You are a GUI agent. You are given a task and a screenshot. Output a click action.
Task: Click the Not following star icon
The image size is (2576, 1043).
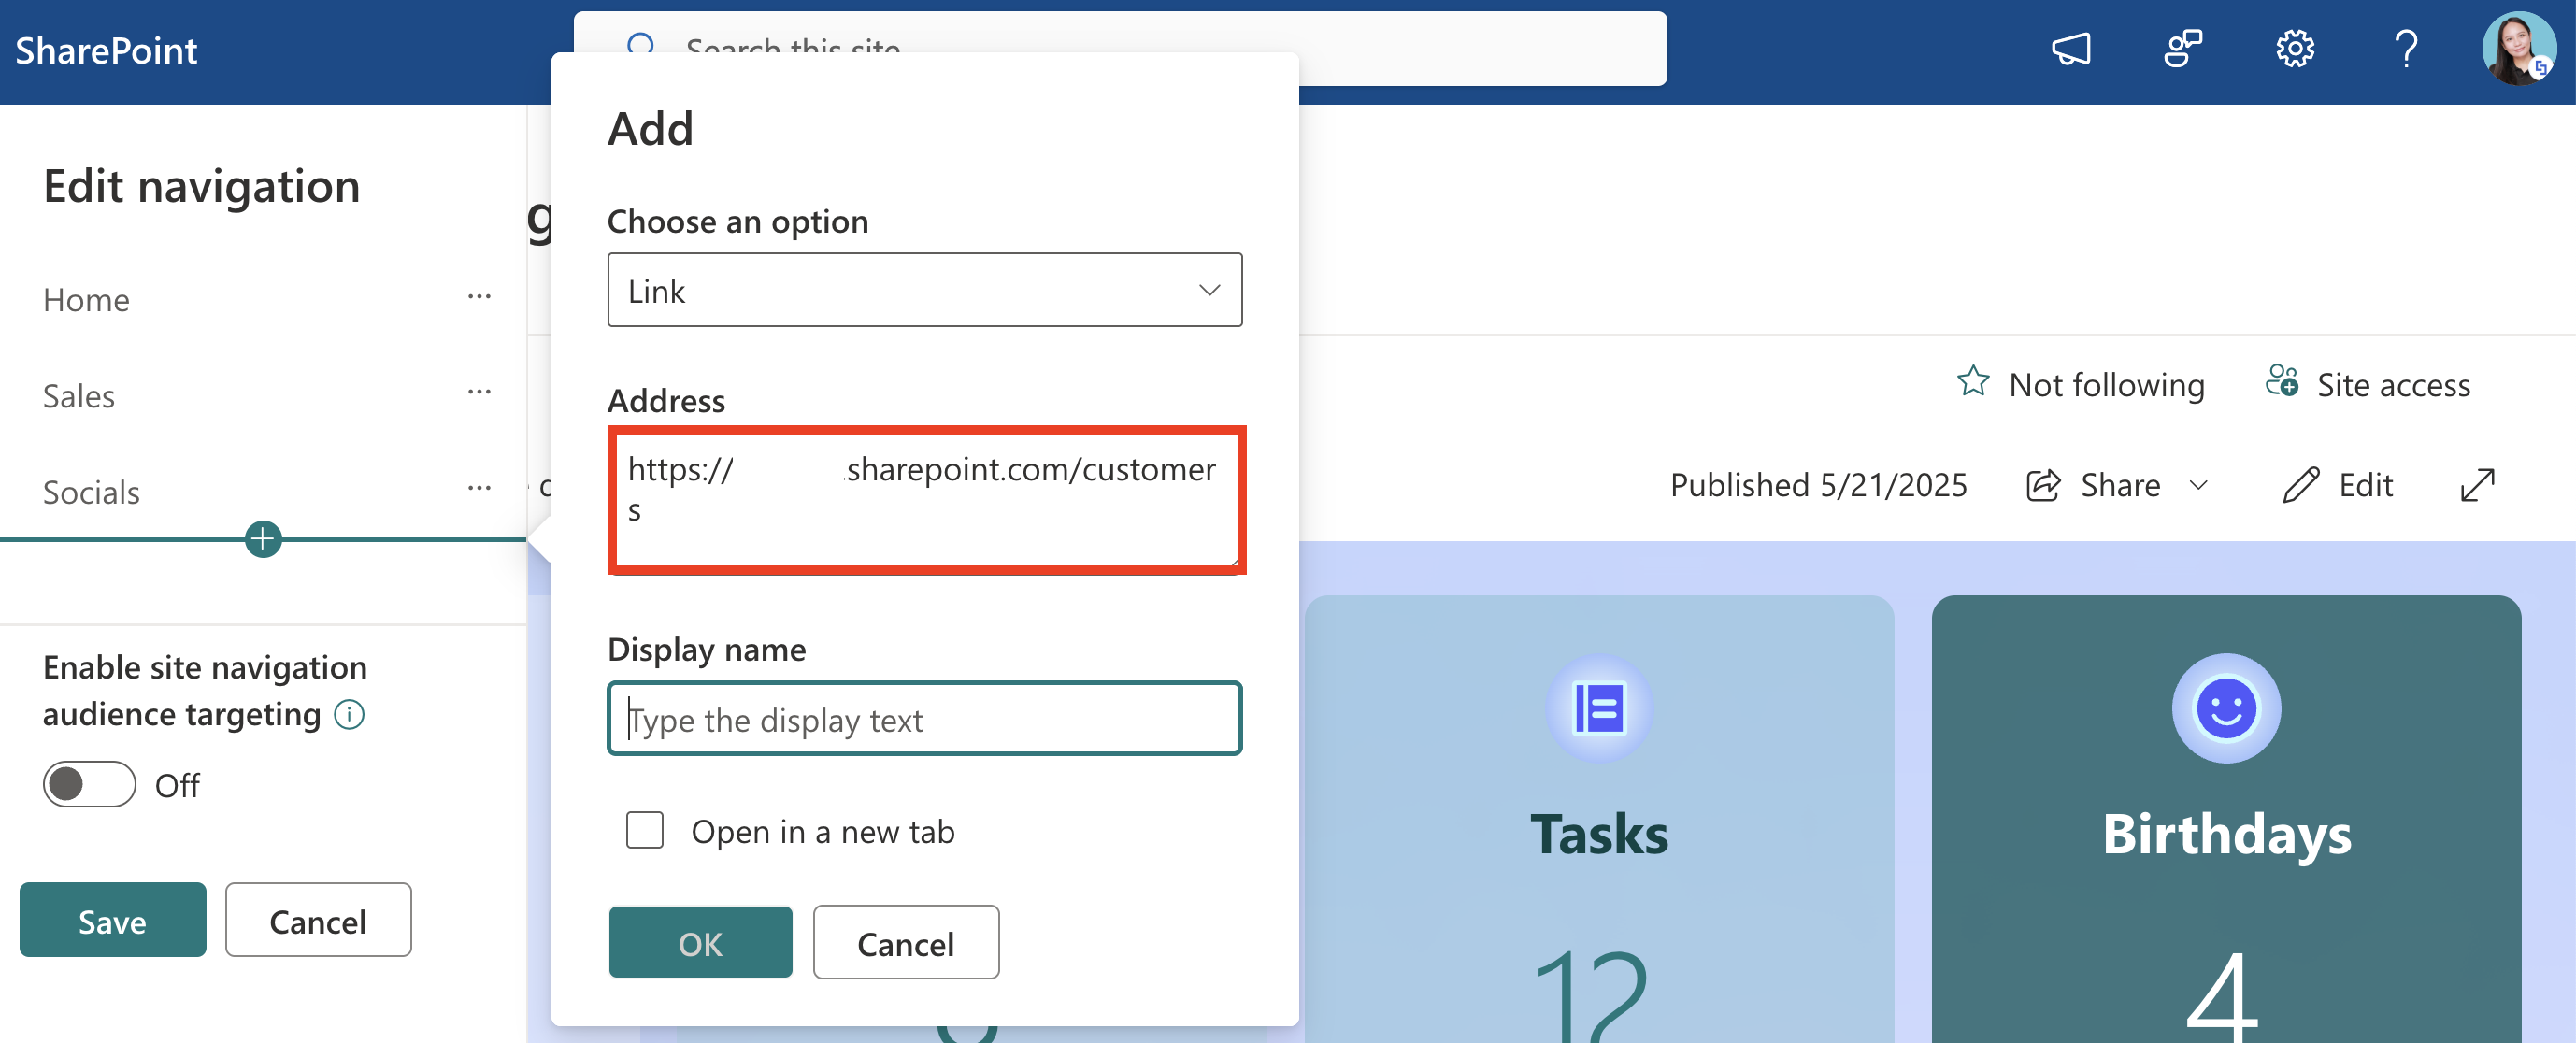tap(1972, 382)
